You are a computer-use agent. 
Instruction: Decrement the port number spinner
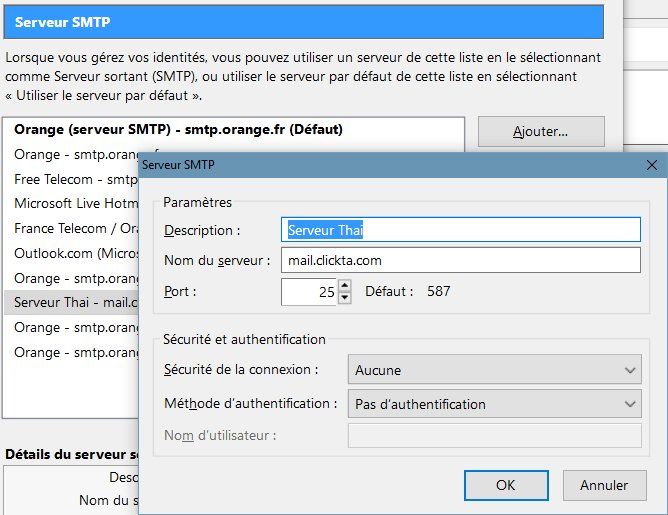(345, 297)
